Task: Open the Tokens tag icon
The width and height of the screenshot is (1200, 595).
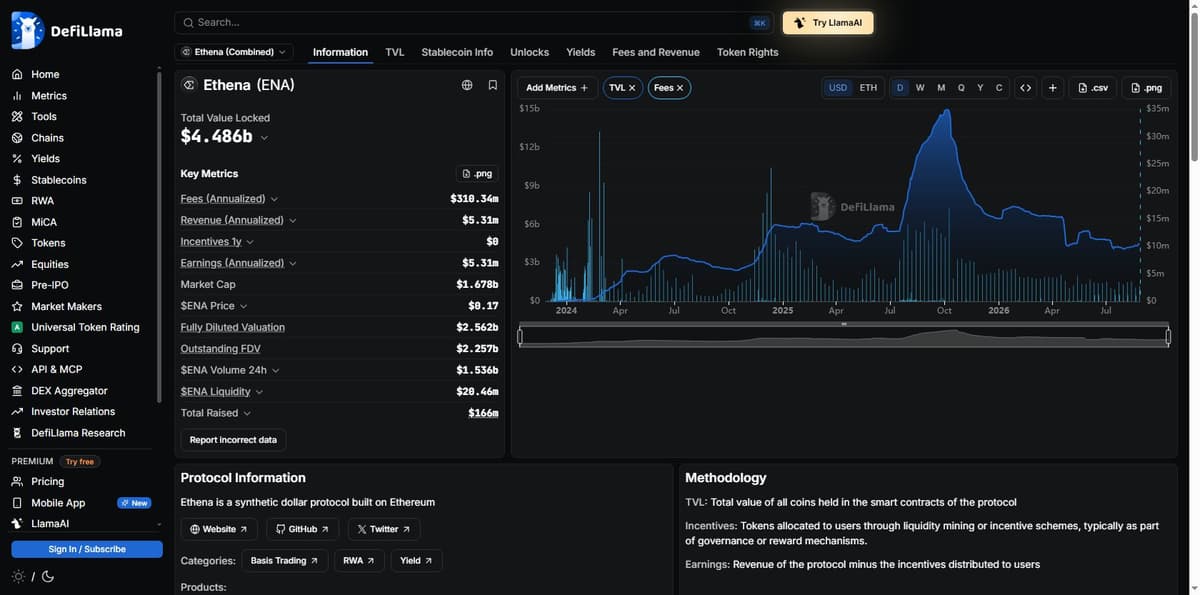Action: 17,243
